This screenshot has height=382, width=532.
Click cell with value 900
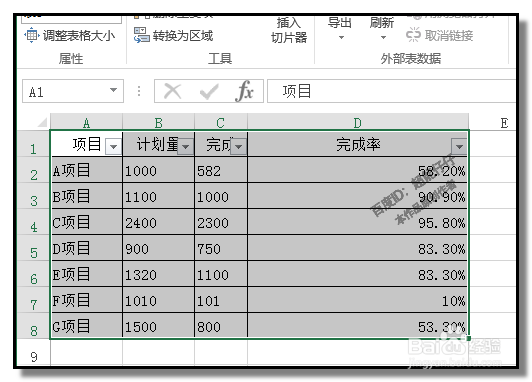point(158,248)
